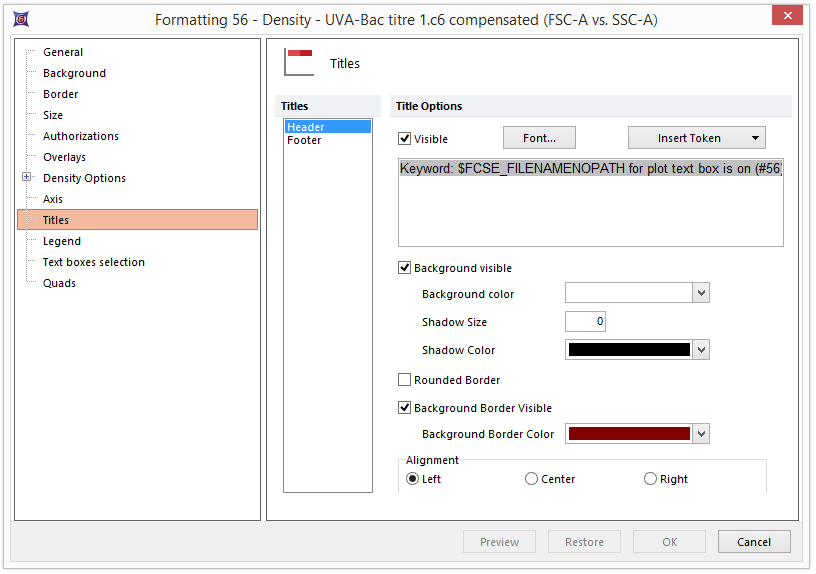Enable the Rounded Border option
Viewport: 816px width, 574px height.
405,380
